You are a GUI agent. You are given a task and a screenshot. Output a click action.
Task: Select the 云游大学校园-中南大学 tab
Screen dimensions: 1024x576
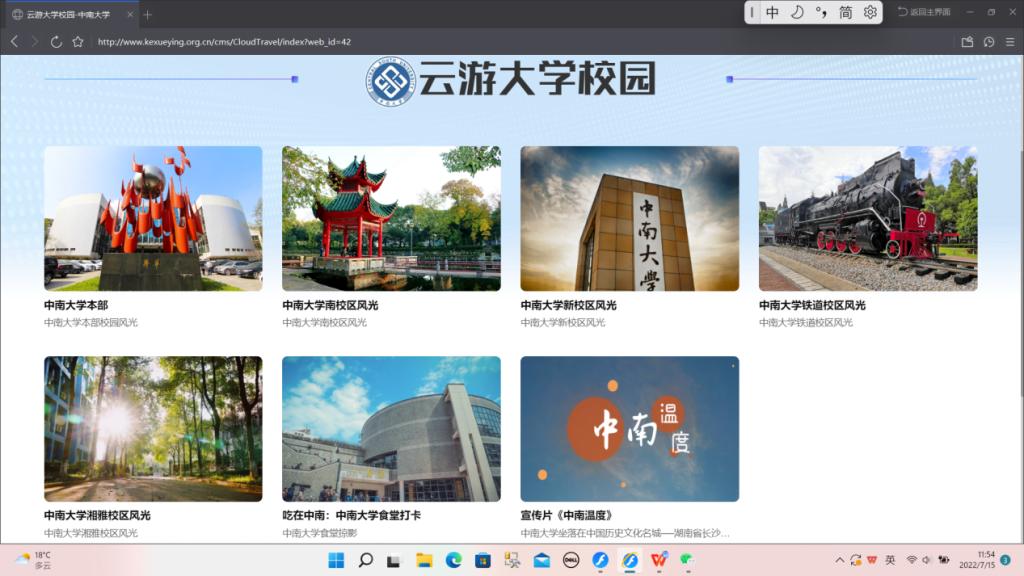pyautogui.click(x=69, y=14)
